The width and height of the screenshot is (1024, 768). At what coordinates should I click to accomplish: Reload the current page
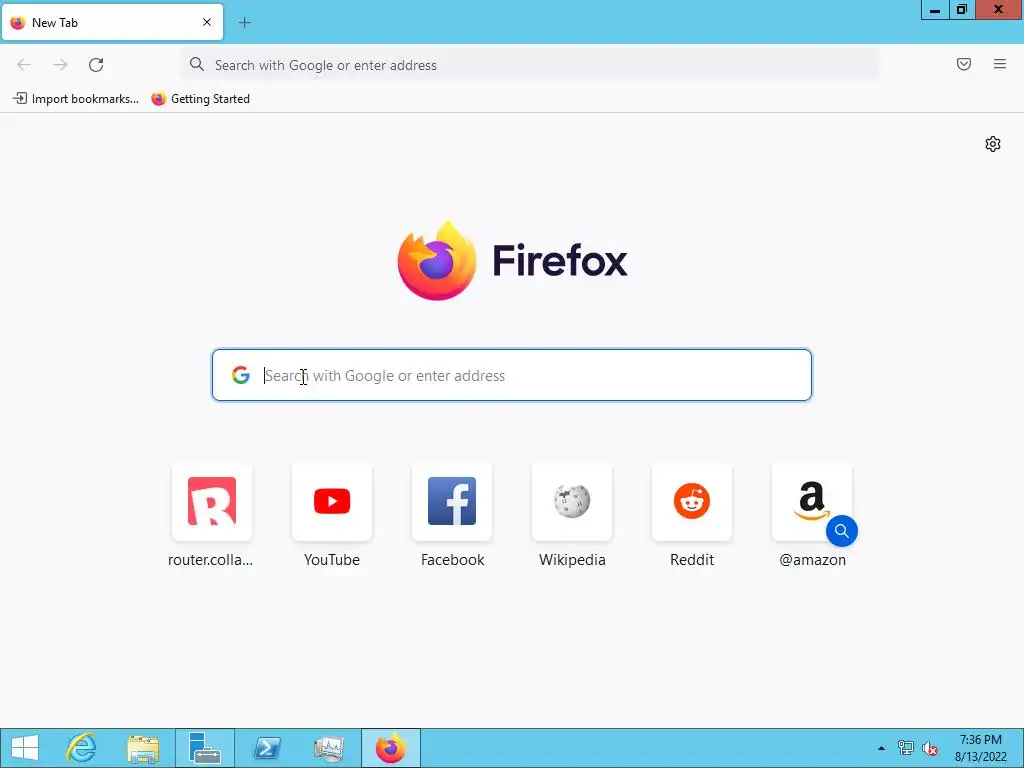click(96, 65)
